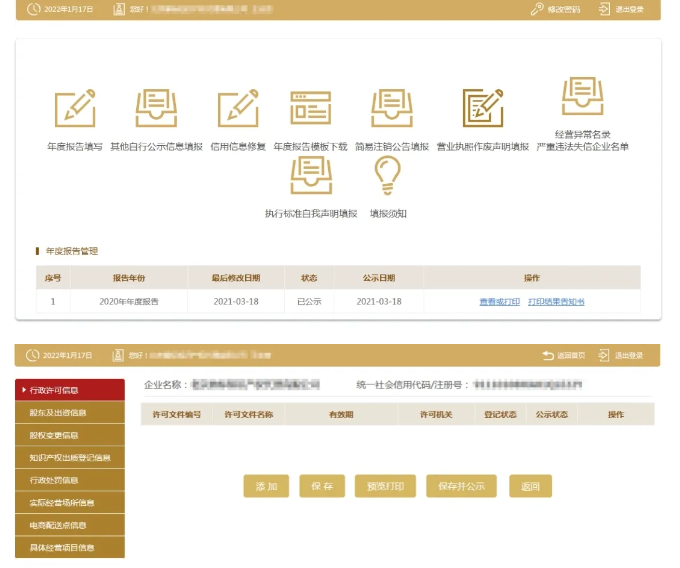Open the 简易注销公告填报 icon
Image resolution: width=680 pixels, height=568 pixels.
(392, 109)
